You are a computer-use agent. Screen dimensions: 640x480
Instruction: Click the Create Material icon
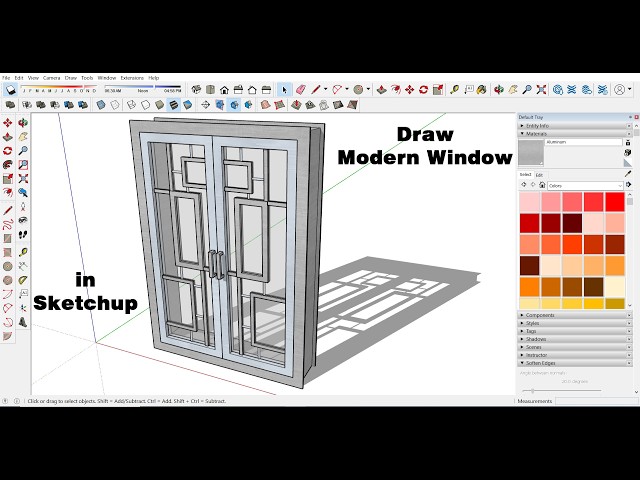click(628, 152)
